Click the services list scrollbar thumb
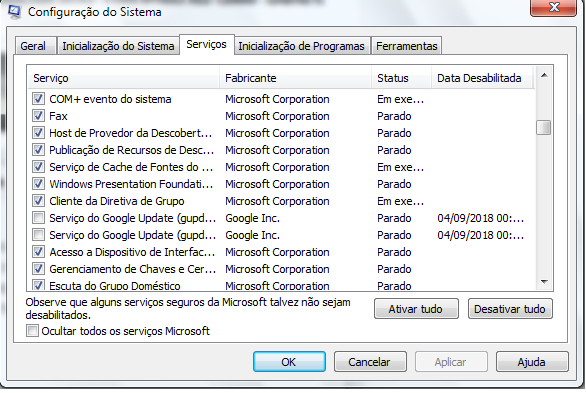 (x=544, y=127)
